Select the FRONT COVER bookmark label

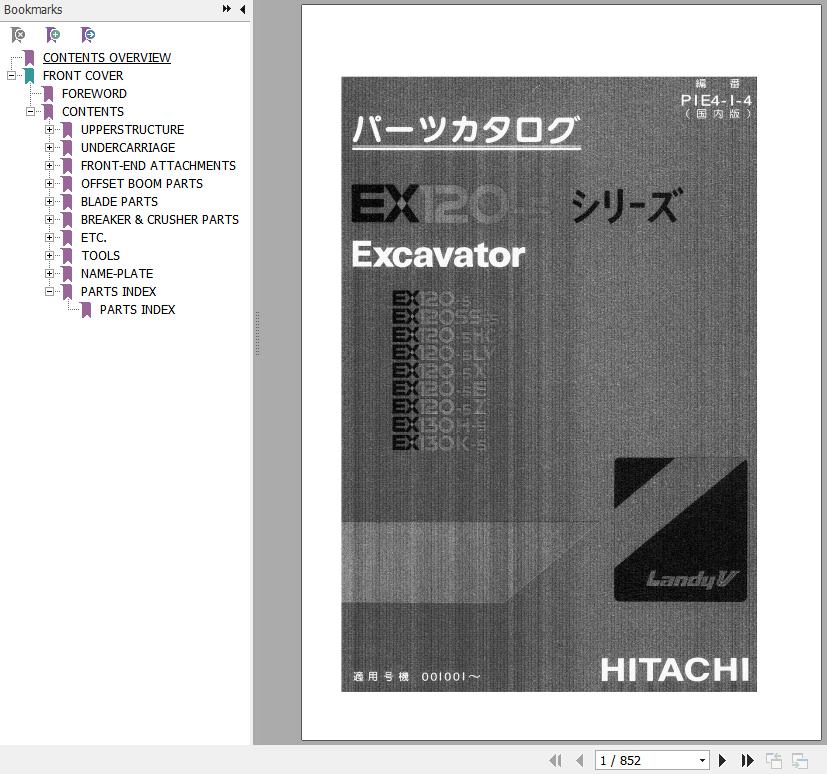pos(83,75)
